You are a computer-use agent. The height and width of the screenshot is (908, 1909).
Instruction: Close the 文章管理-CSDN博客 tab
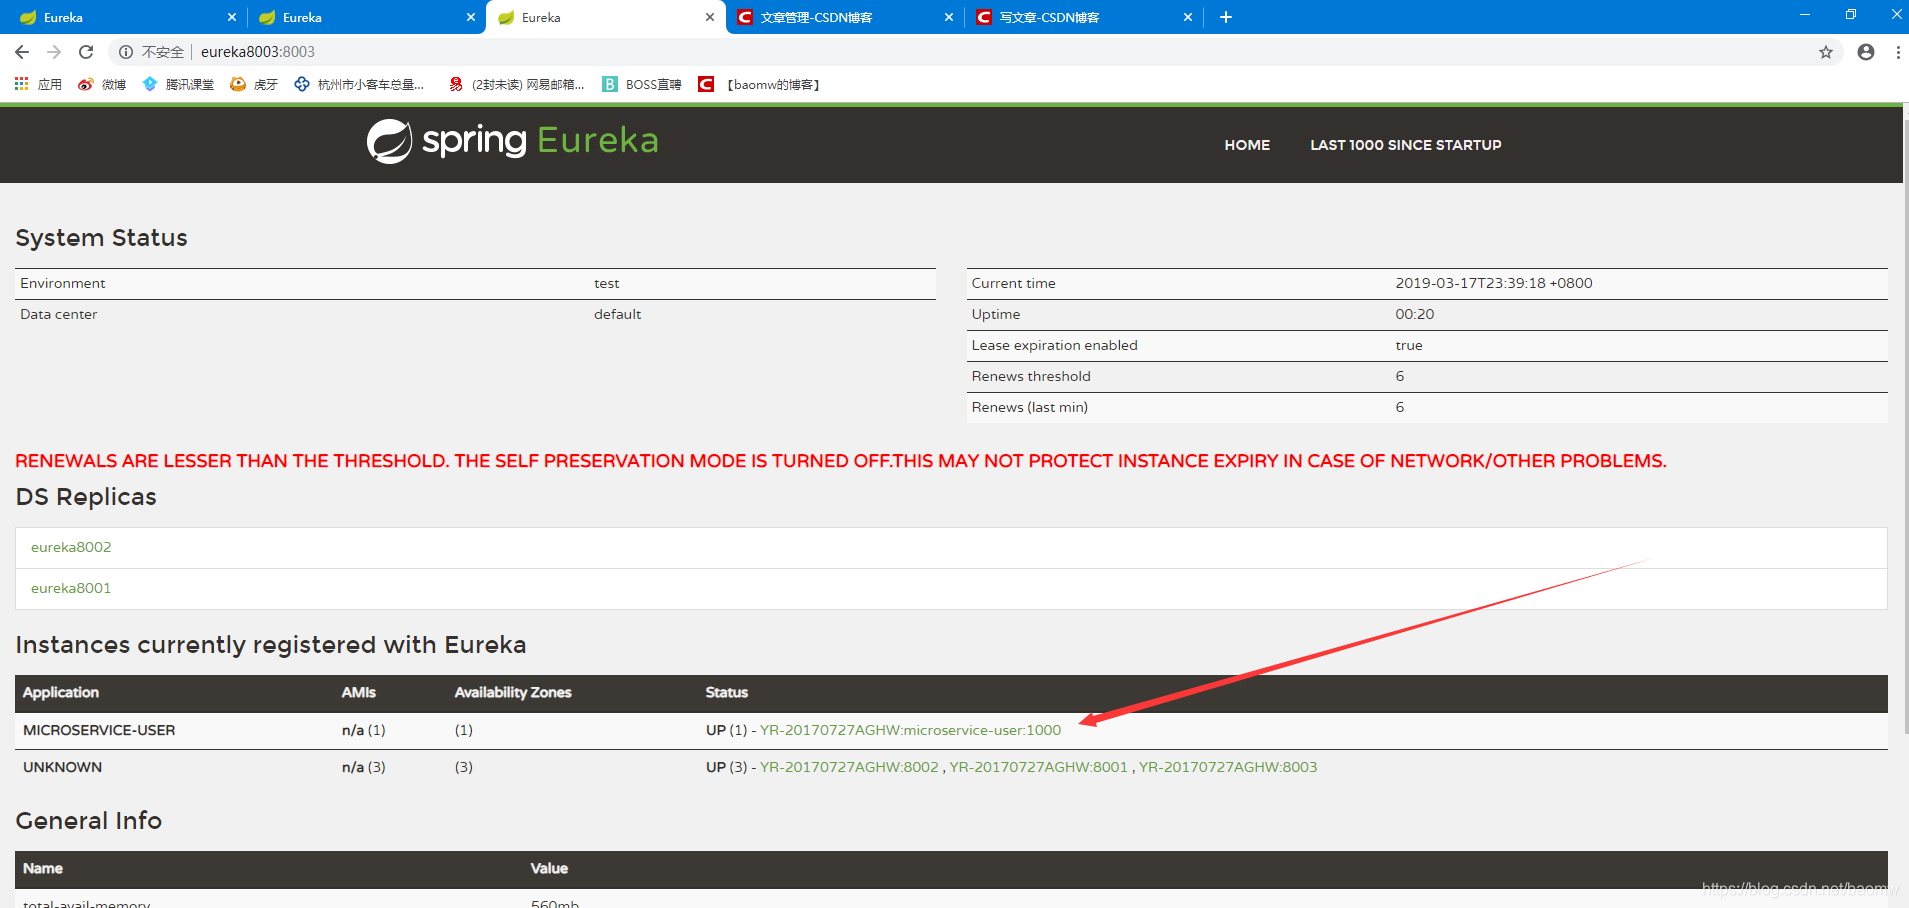(x=949, y=17)
